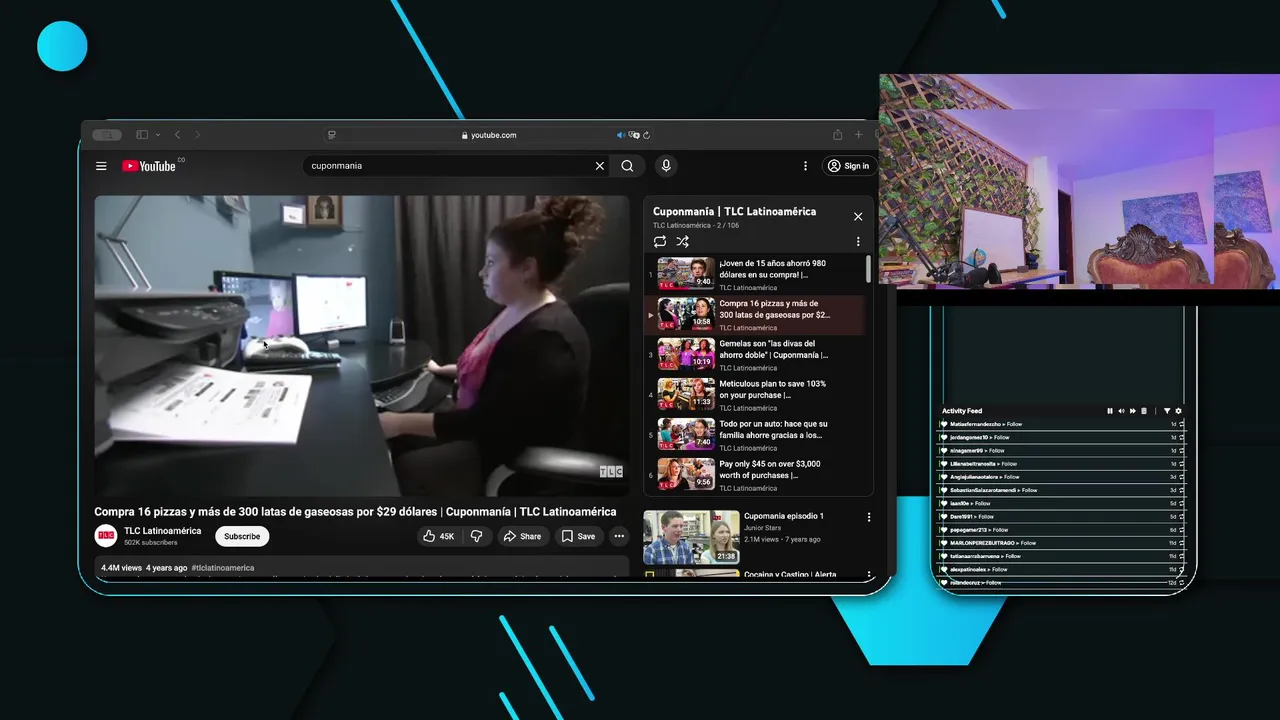Click the playlist panel scrollbar
Screen dimensions: 1280x720
868,269
